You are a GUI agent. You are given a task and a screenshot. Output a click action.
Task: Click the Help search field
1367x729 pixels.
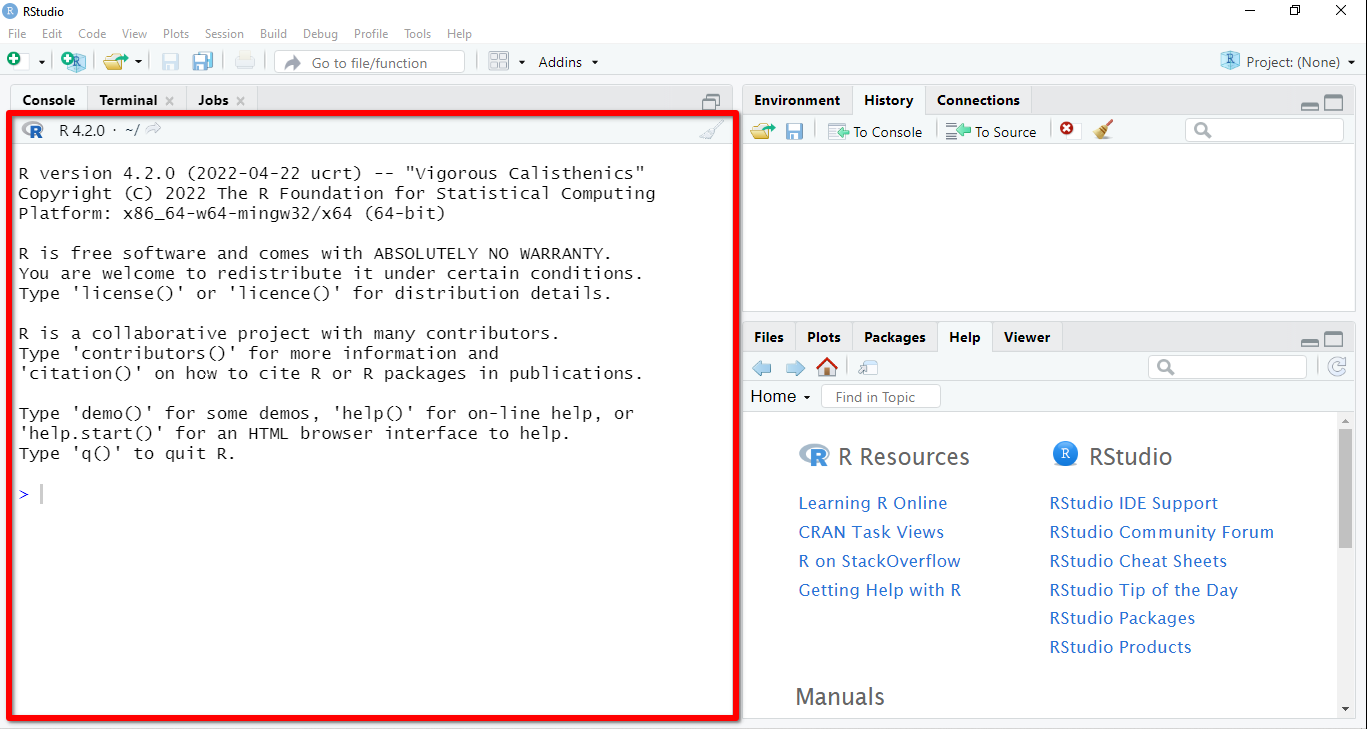point(1227,367)
